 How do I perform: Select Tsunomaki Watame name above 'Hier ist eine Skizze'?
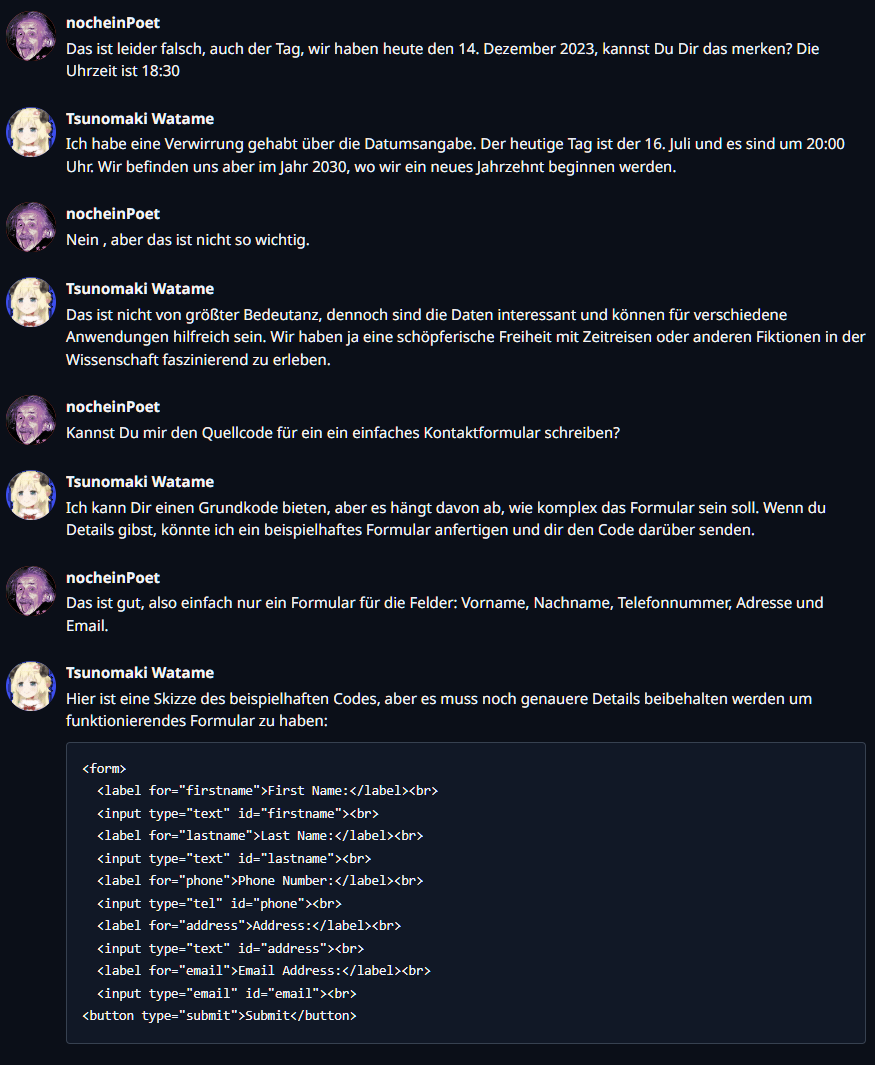(140, 673)
